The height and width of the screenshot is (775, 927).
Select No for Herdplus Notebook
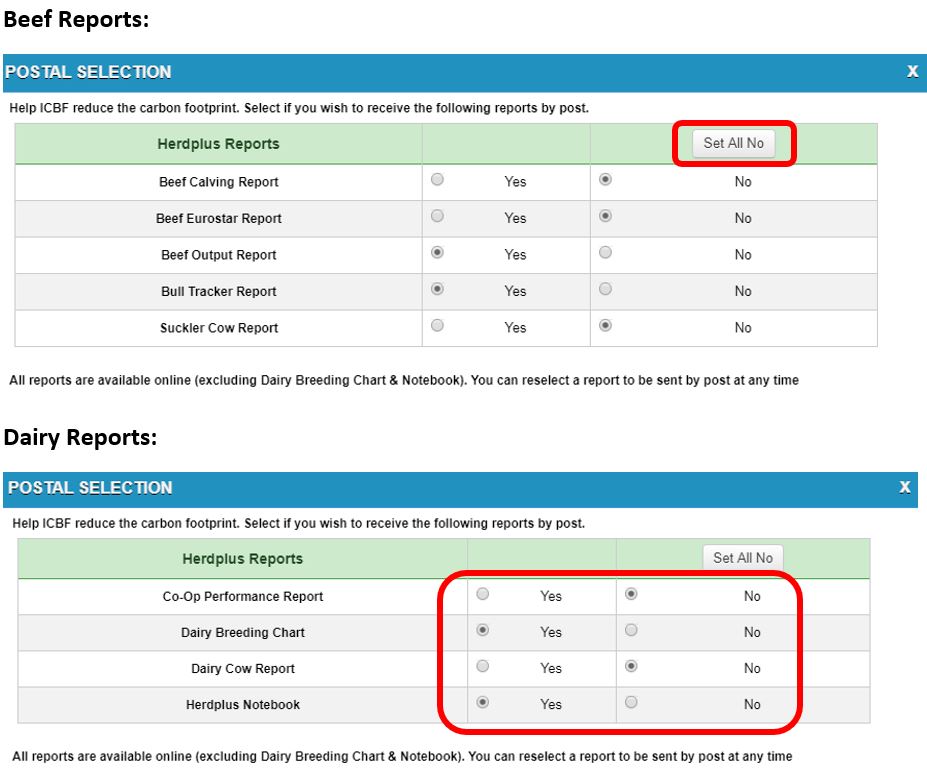[x=631, y=702]
